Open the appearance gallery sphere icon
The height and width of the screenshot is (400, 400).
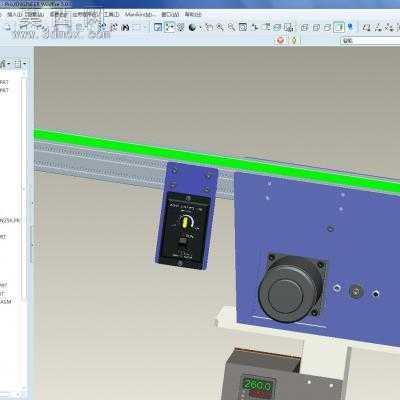click(x=192, y=27)
